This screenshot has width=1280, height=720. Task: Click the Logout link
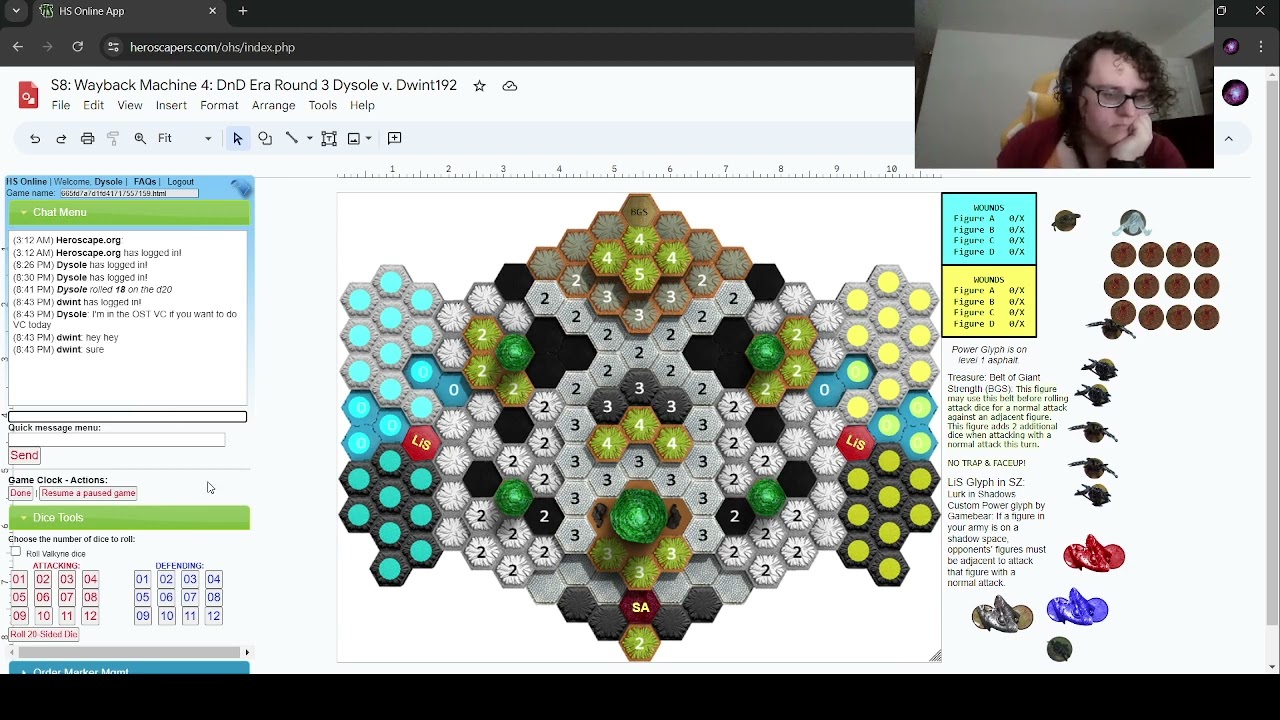(x=180, y=182)
